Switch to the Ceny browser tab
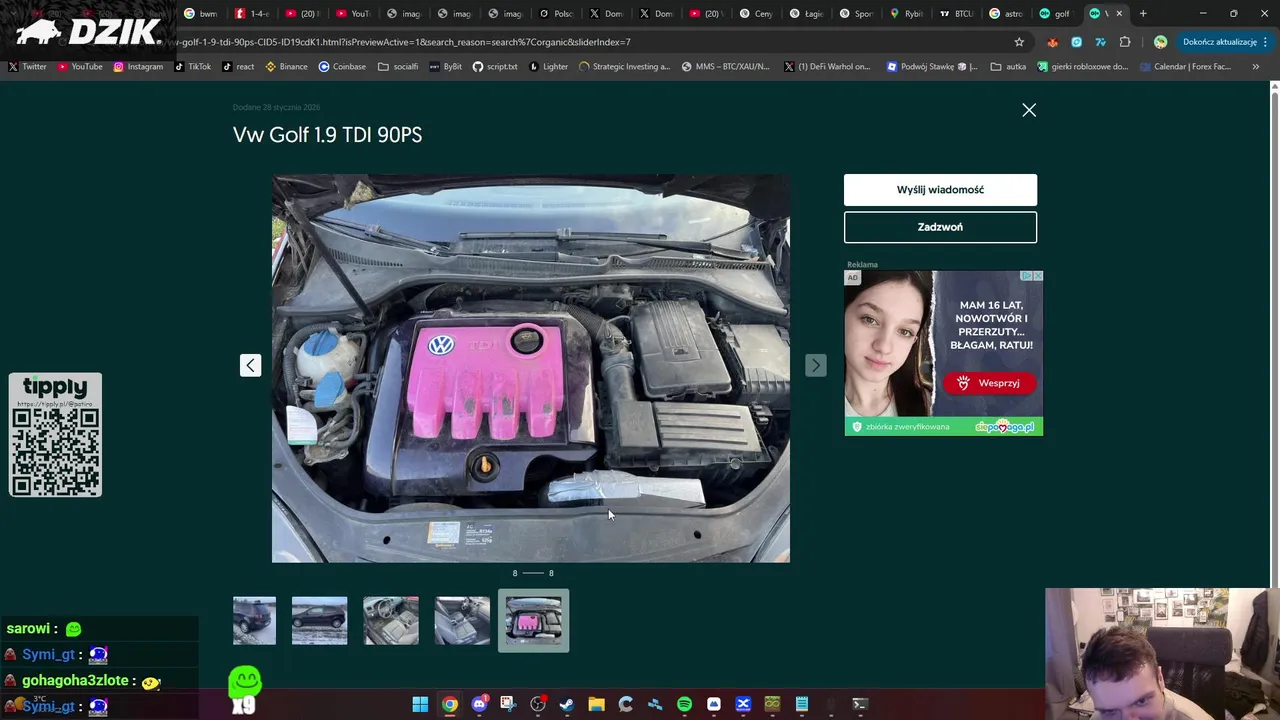 tap(756, 14)
